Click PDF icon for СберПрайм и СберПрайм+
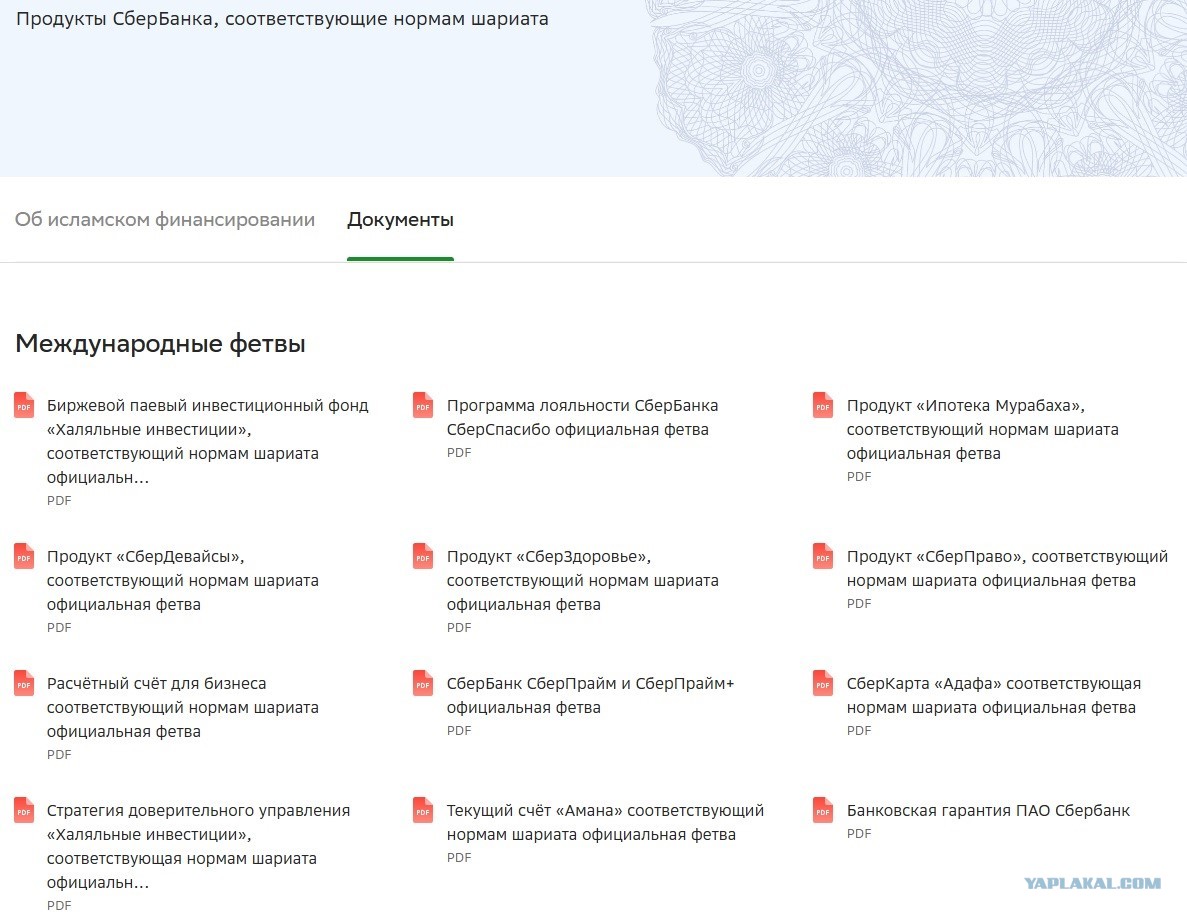Image resolution: width=1187 pixels, height=913 pixels. [x=423, y=683]
